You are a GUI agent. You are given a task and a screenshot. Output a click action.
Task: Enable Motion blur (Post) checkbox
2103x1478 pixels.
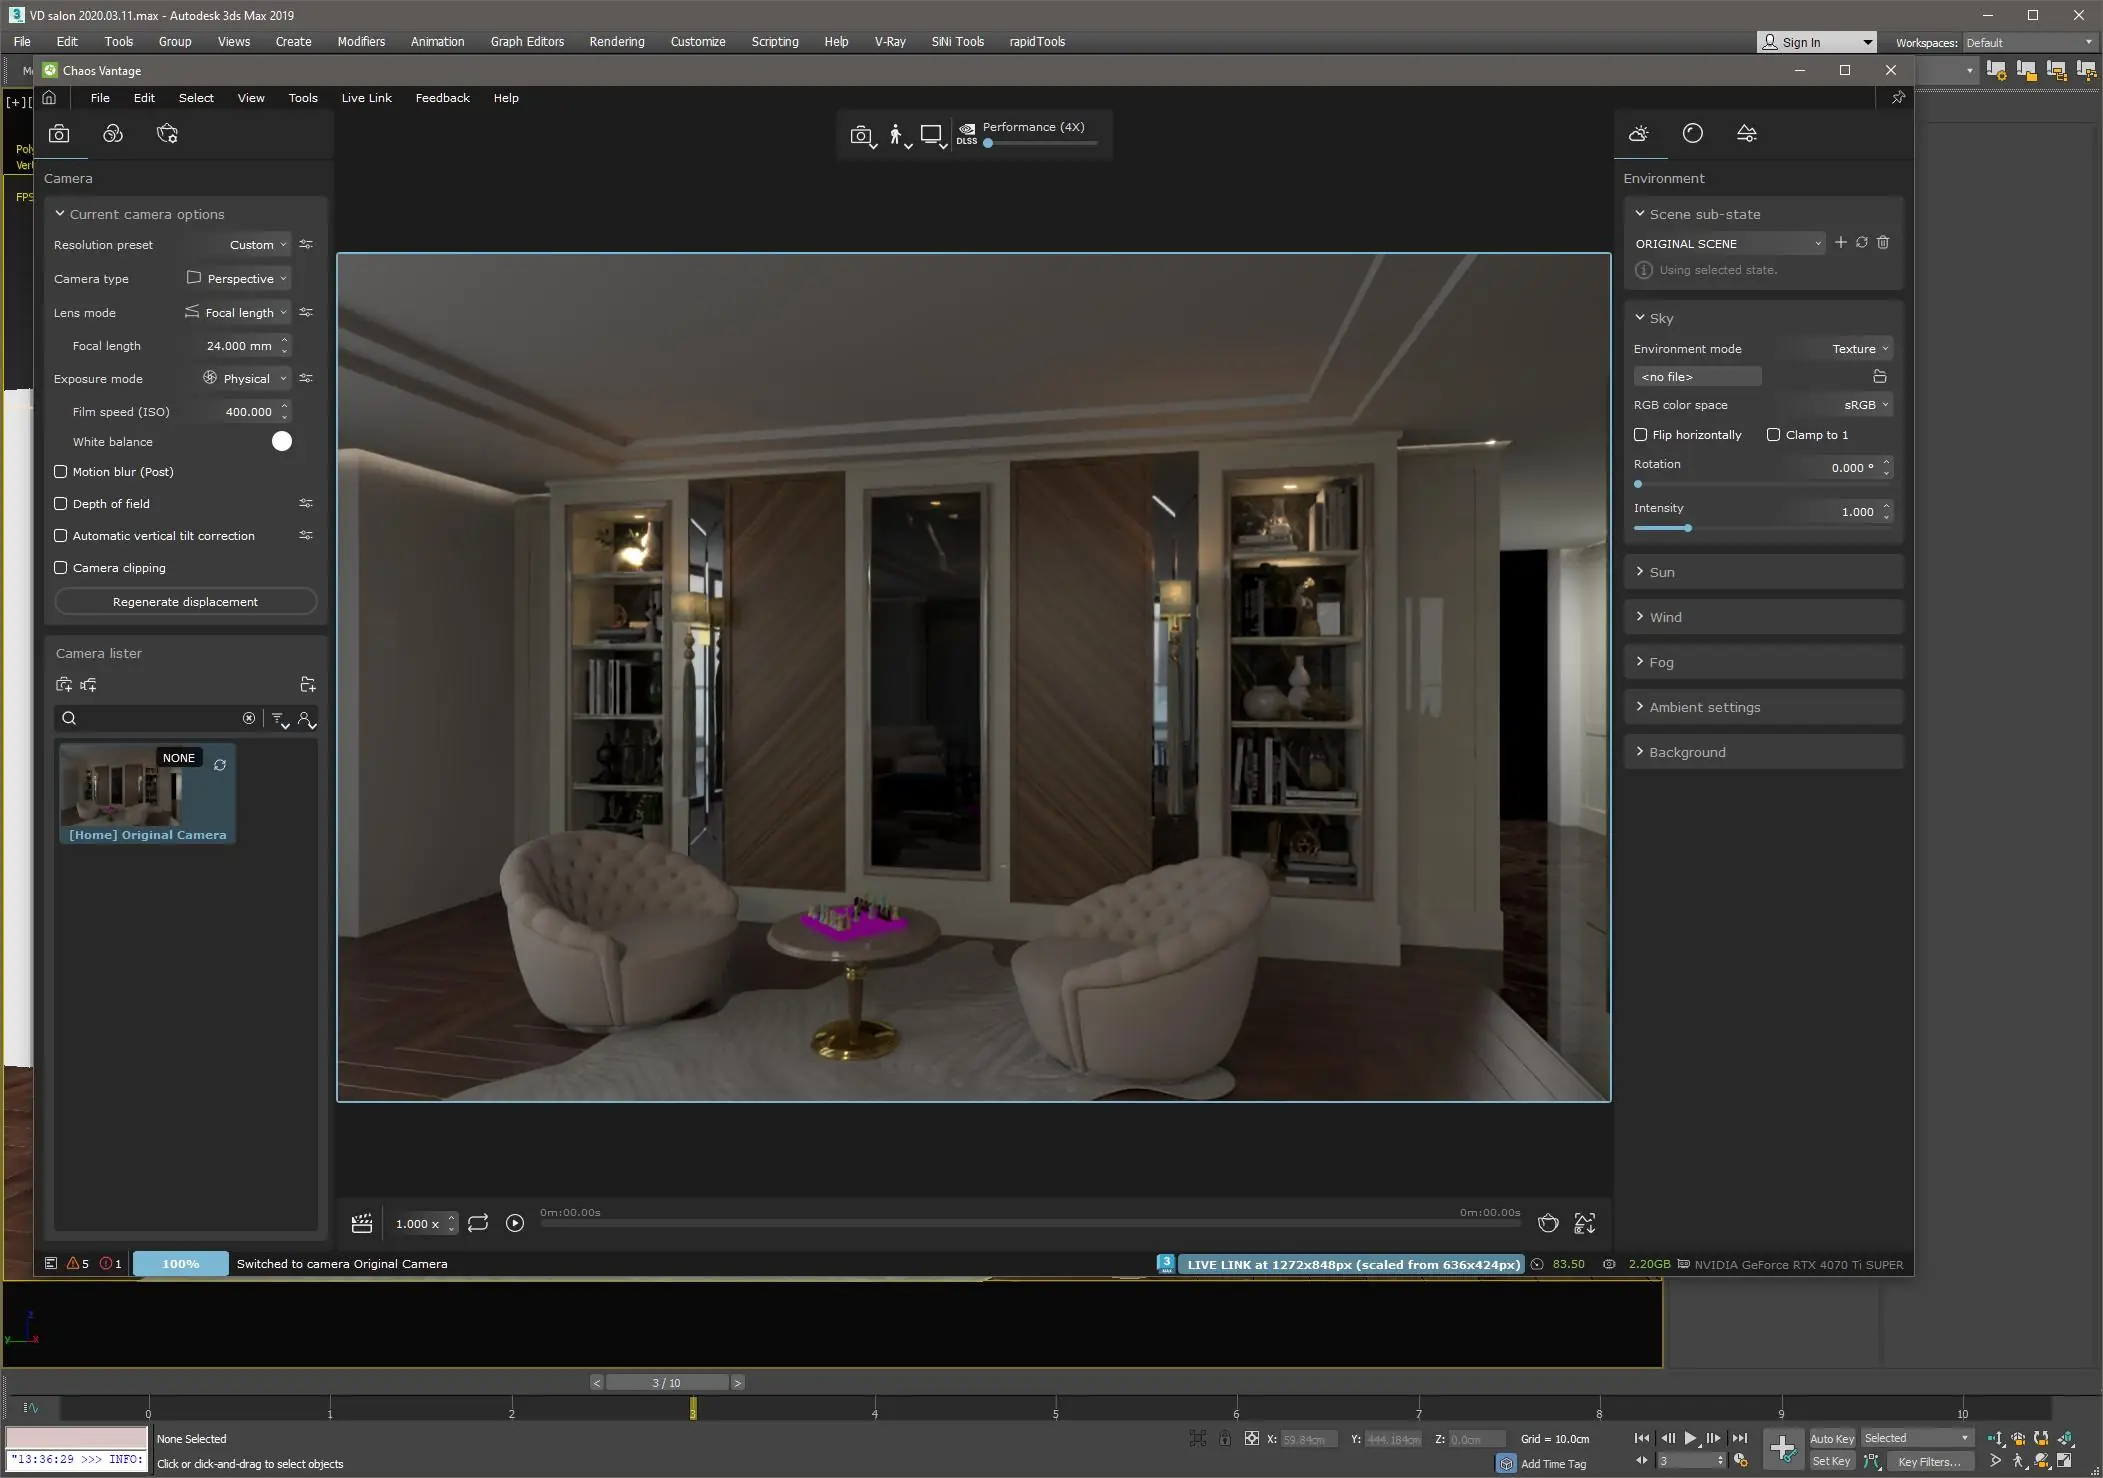click(61, 472)
